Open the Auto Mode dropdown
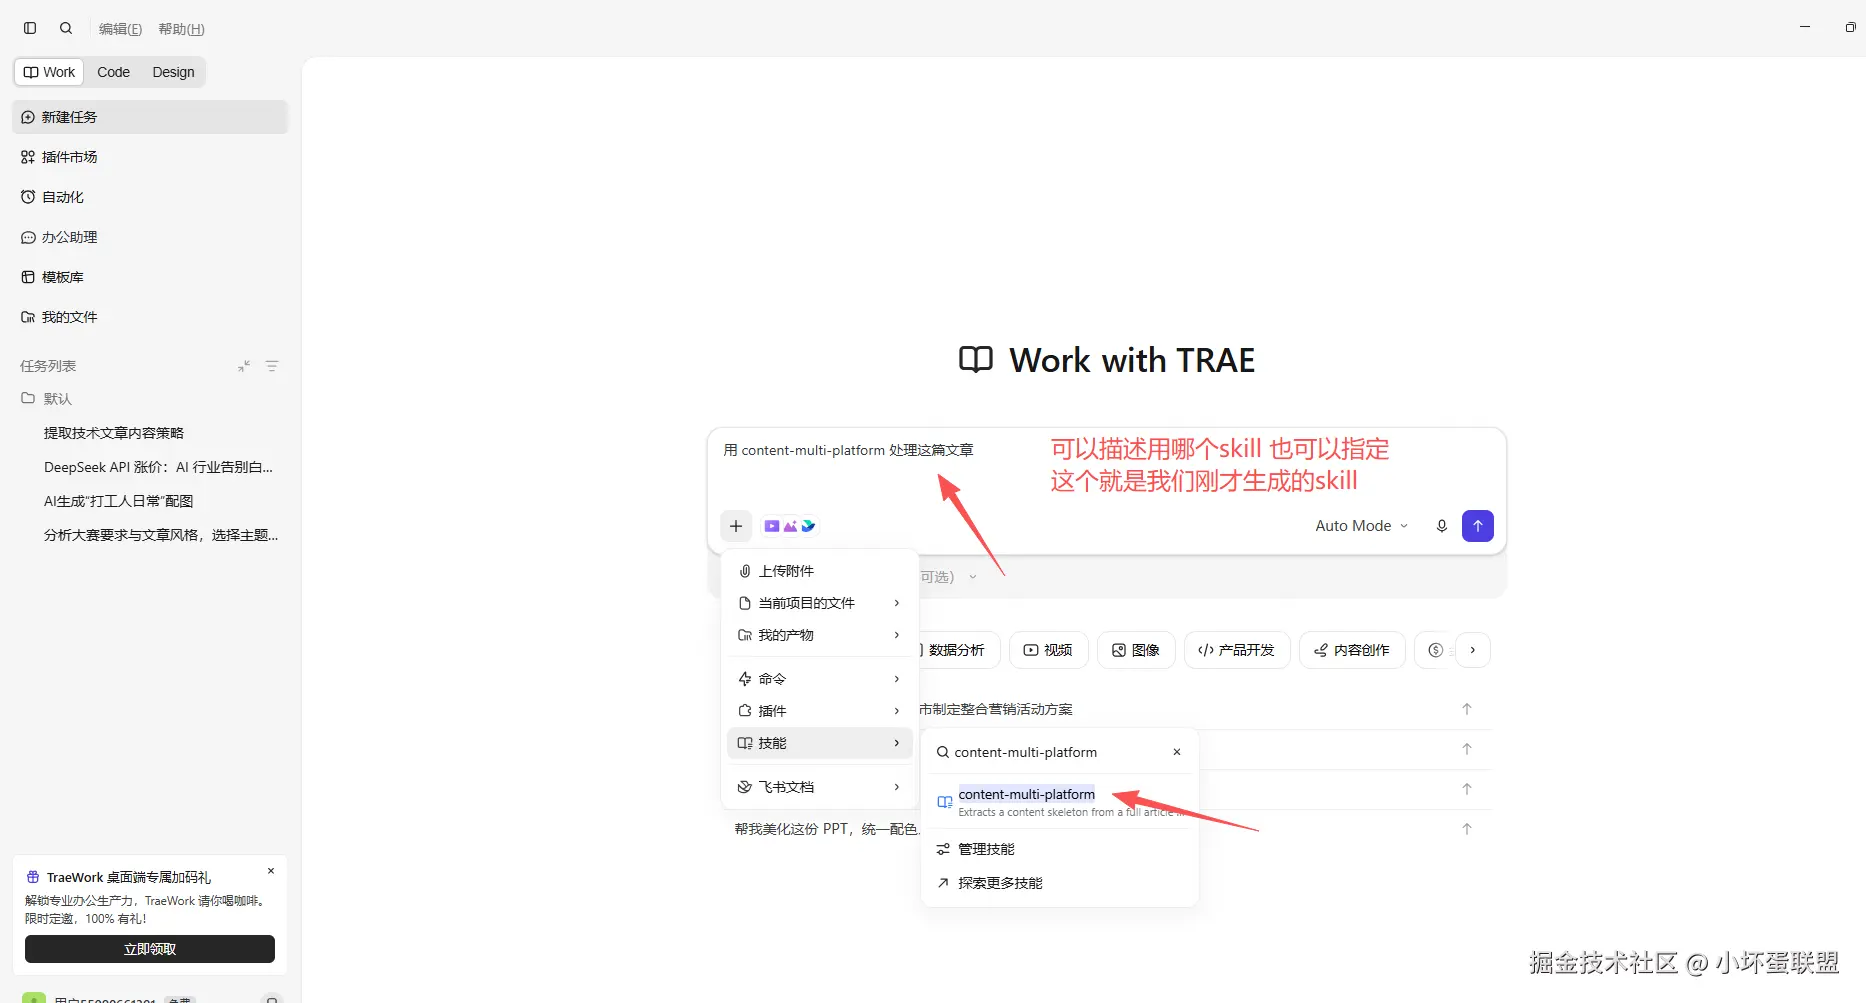1866x1003 pixels. [1361, 526]
